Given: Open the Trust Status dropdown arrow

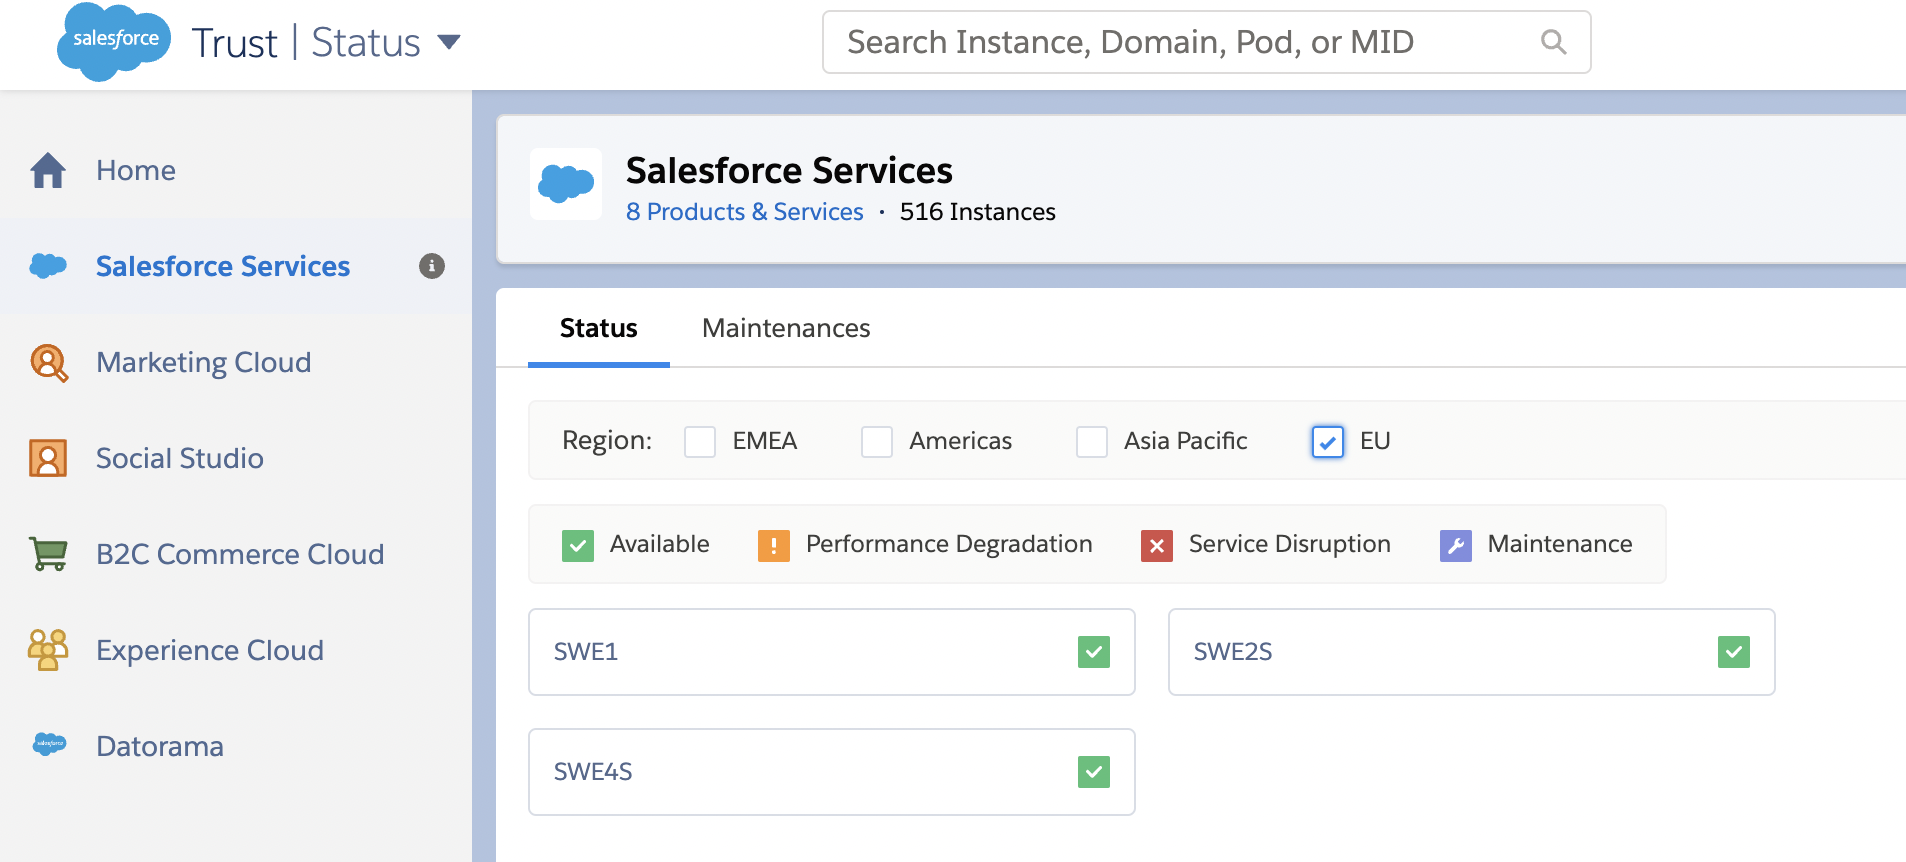Looking at the screenshot, I should point(449,42).
